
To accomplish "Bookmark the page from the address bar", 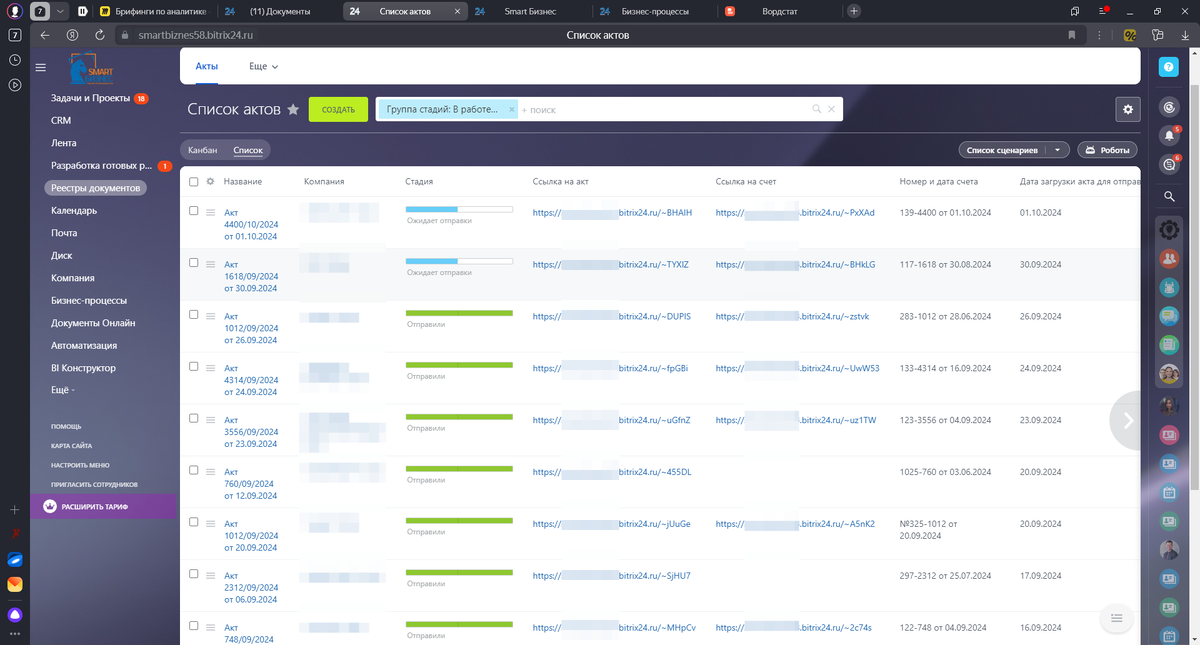I will pyautogui.click(x=1072, y=35).
